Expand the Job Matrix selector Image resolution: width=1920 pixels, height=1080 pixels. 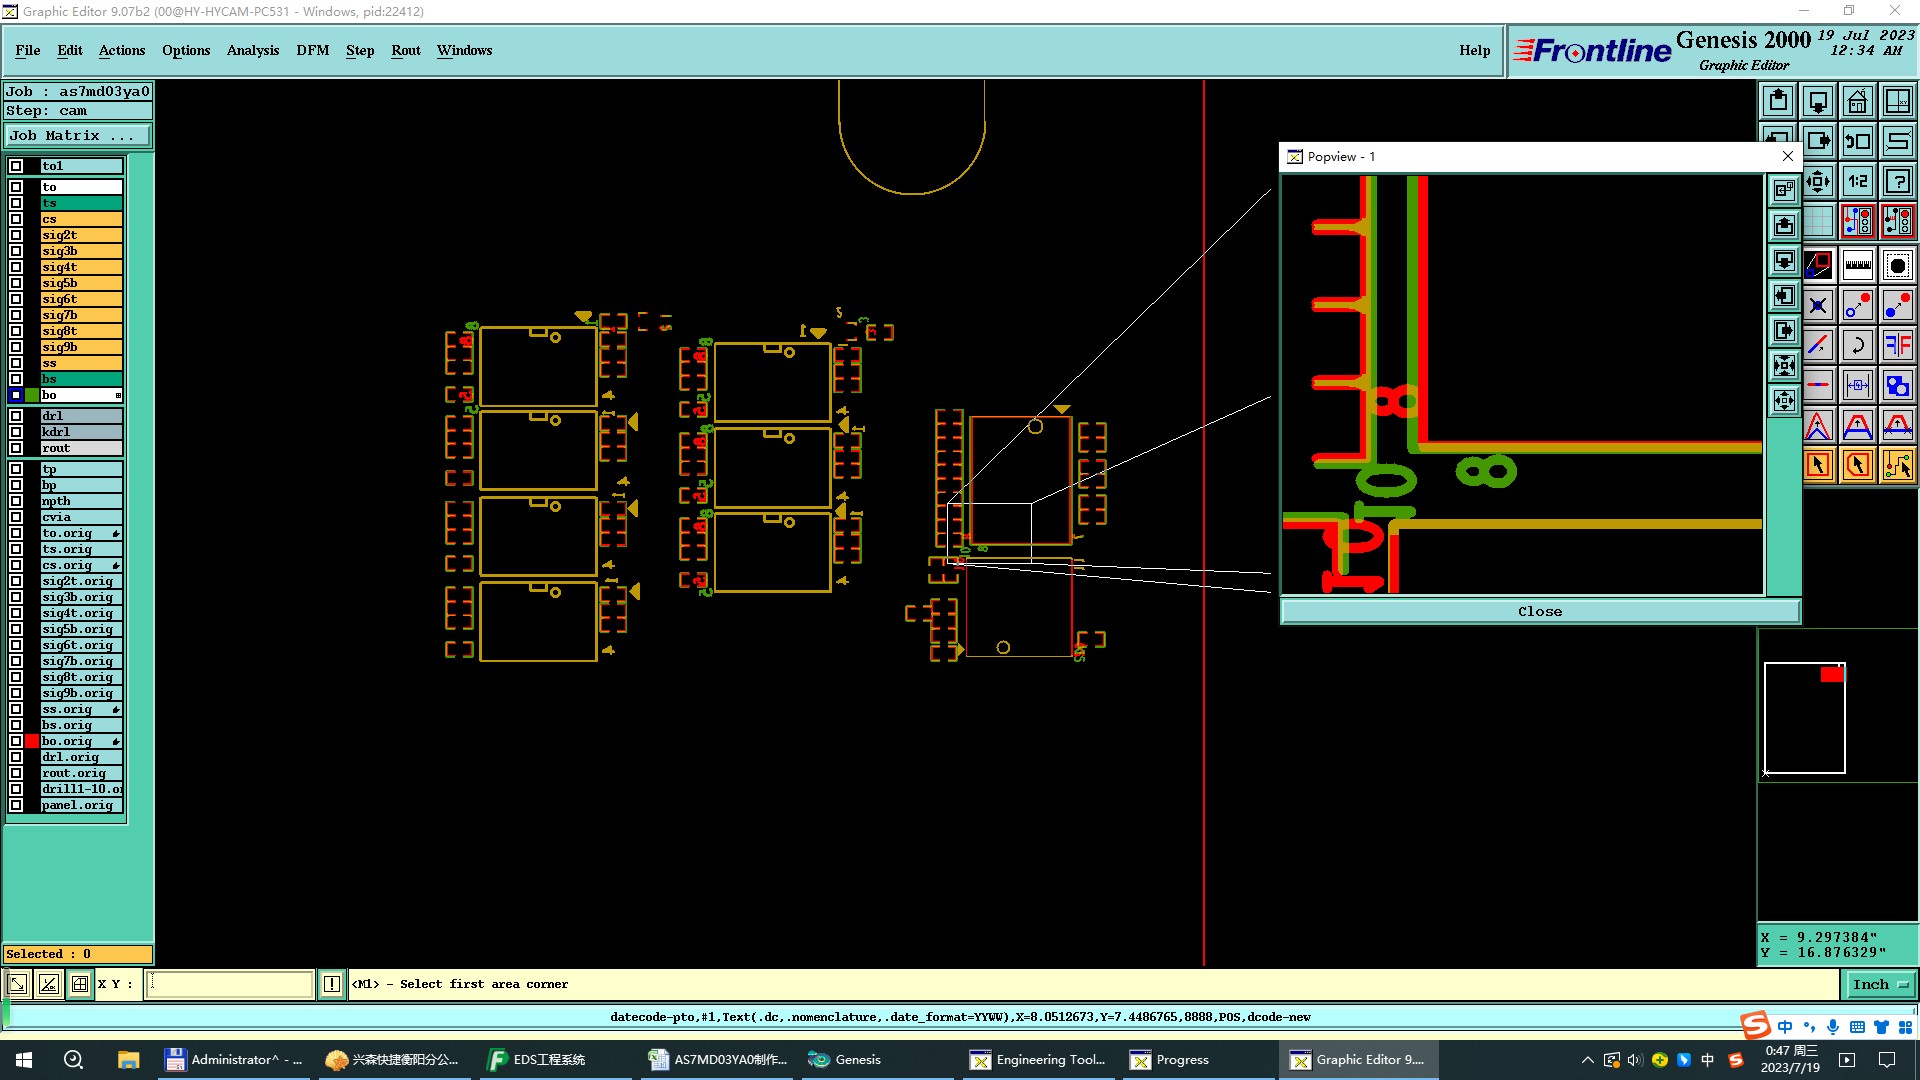click(78, 136)
